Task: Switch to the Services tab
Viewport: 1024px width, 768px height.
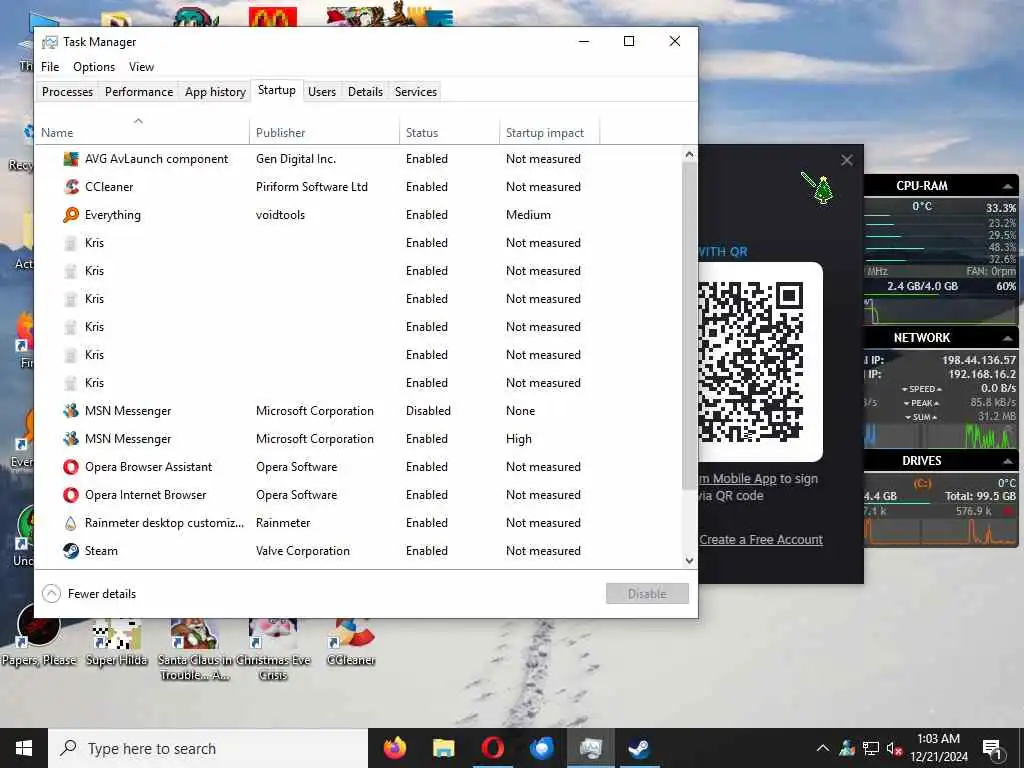Action: click(x=416, y=91)
